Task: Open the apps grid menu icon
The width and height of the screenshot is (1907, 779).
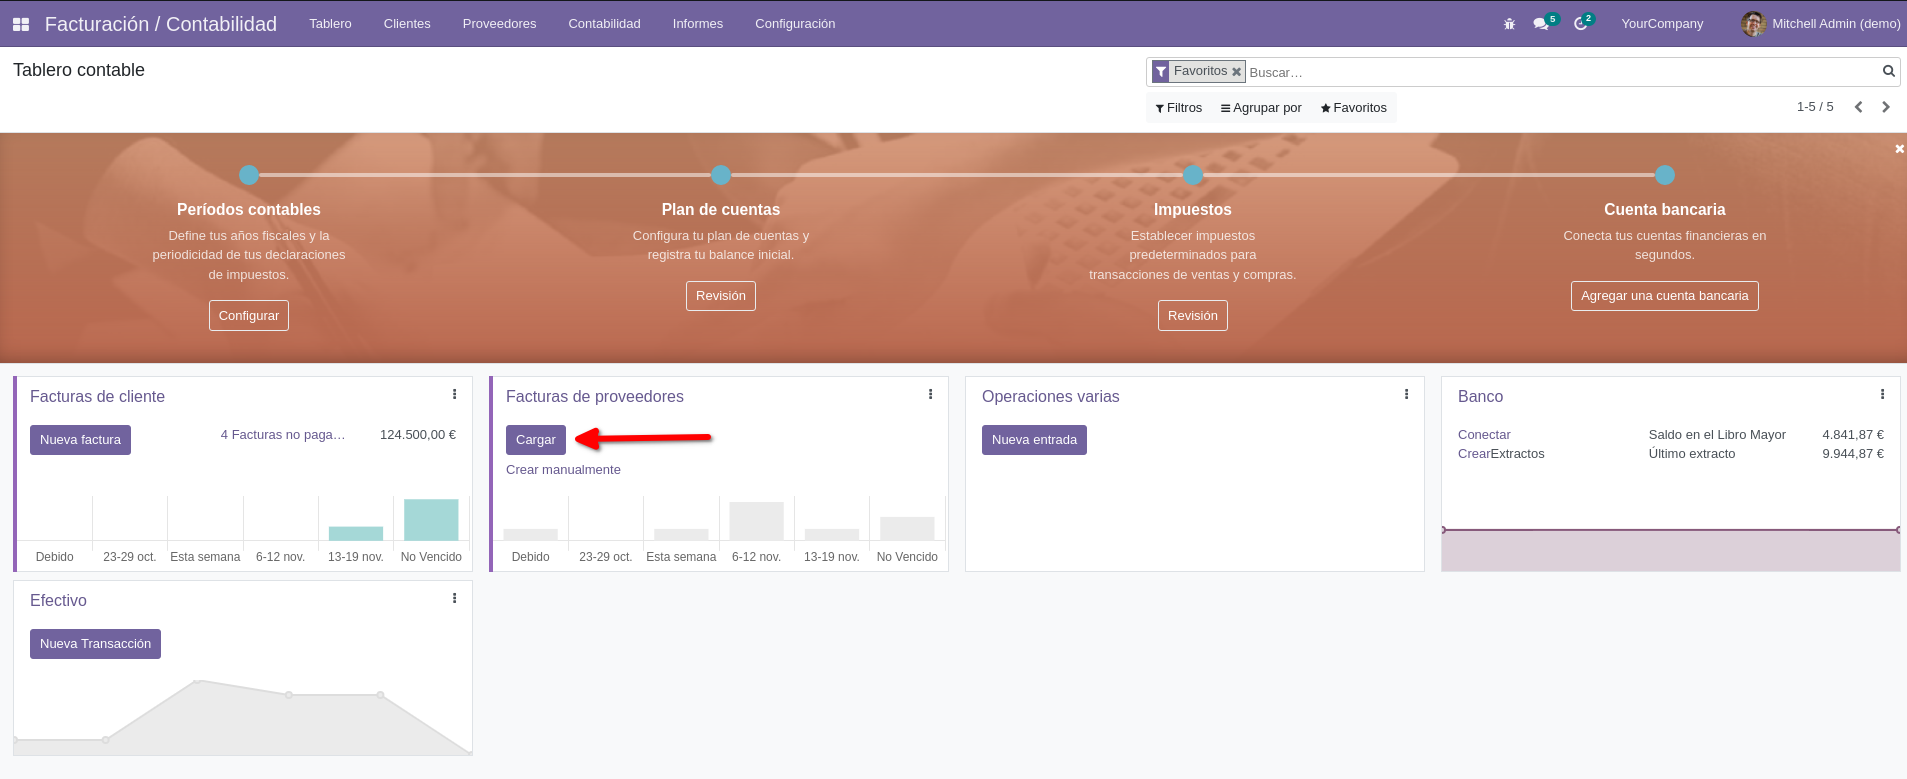Action: pos(20,24)
